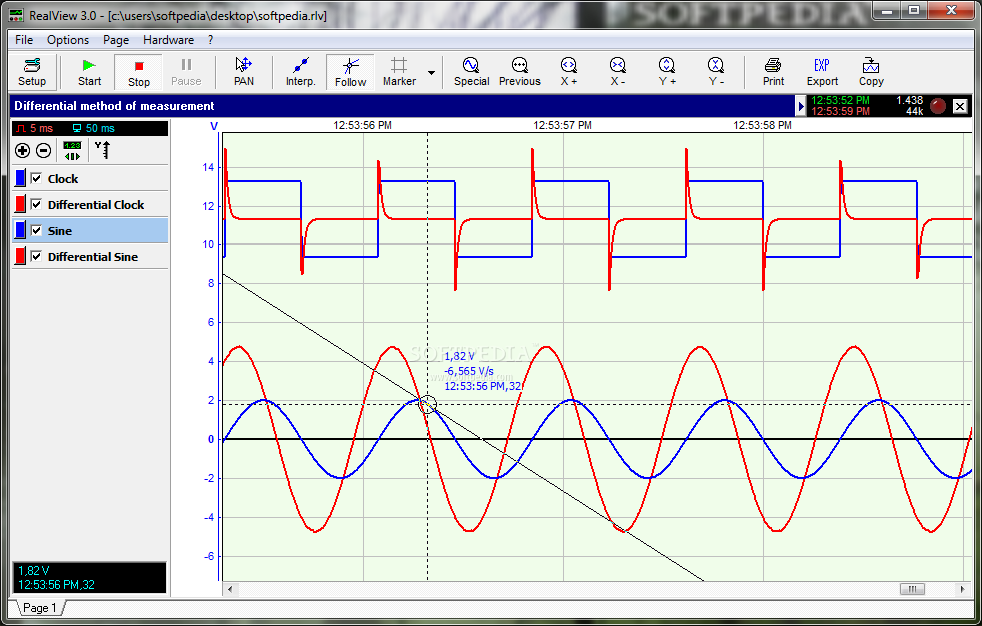
Task: Open the File menu
Action: point(24,40)
